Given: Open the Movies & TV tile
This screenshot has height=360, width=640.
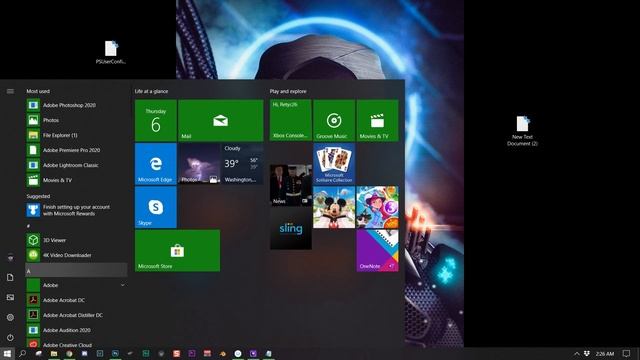Looking at the screenshot, I should coord(377,120).
